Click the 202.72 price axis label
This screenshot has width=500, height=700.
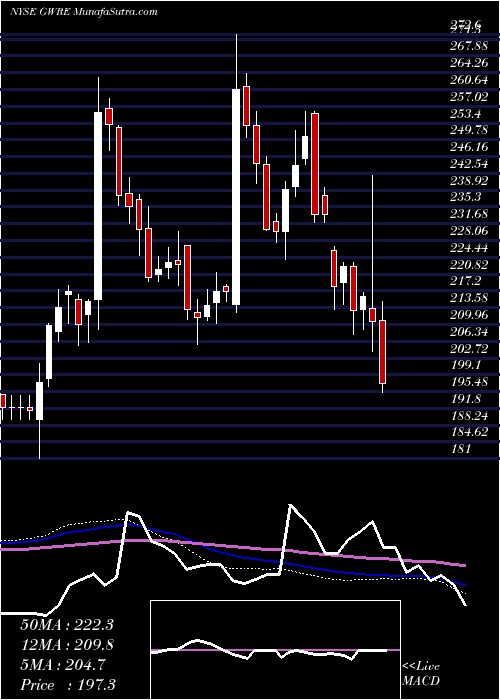point(471,349)
